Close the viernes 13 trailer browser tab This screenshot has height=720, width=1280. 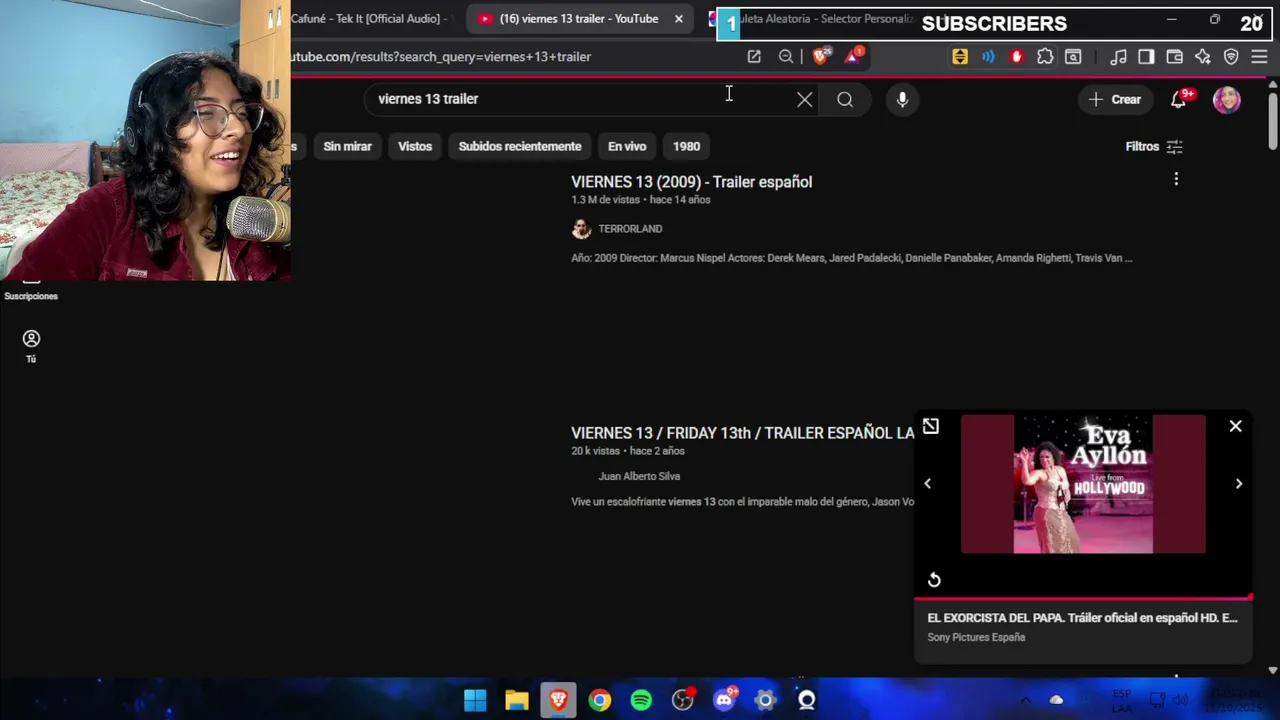click(x=678, y=19)
